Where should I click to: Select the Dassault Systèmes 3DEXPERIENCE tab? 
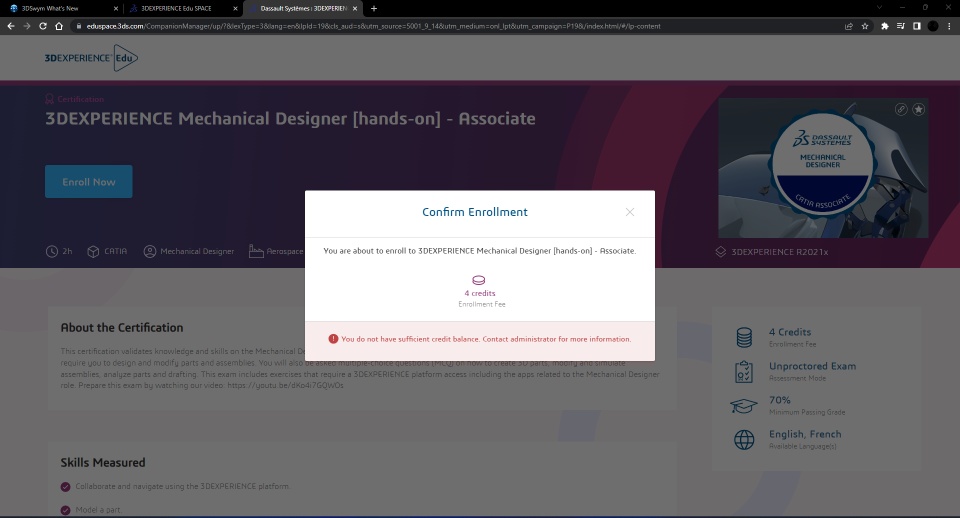(x=302, y=9)
